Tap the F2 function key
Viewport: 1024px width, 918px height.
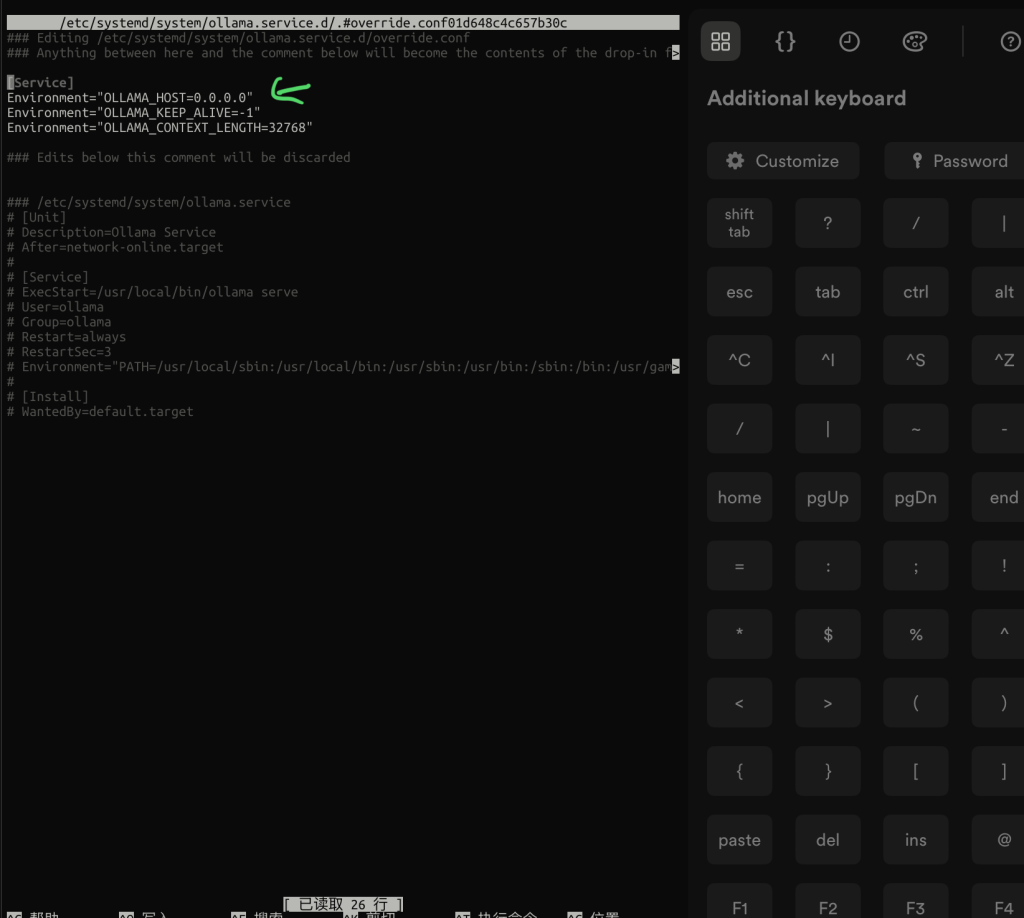click(827, 901)
